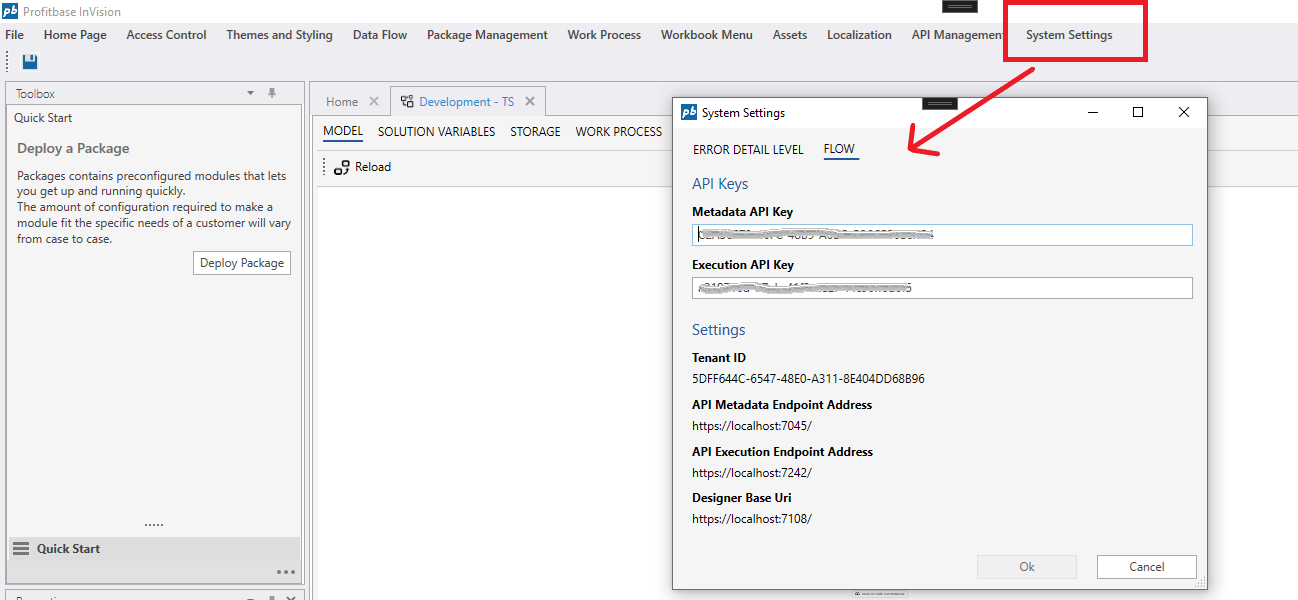Click Profitbase logo in System Settings title bar
This screenshot has width=1298, height=600.
689,113
